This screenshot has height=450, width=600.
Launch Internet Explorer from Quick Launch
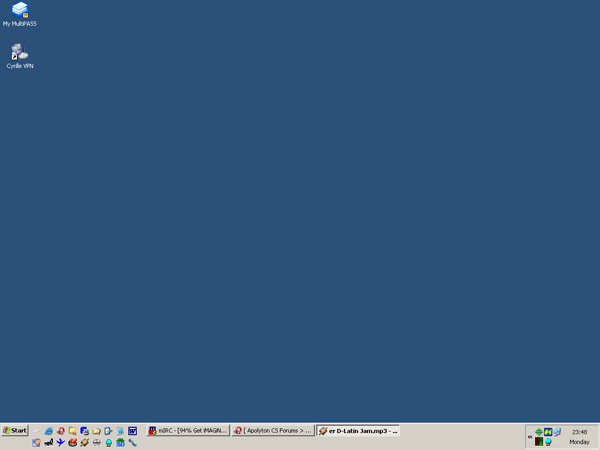(48, 431)
